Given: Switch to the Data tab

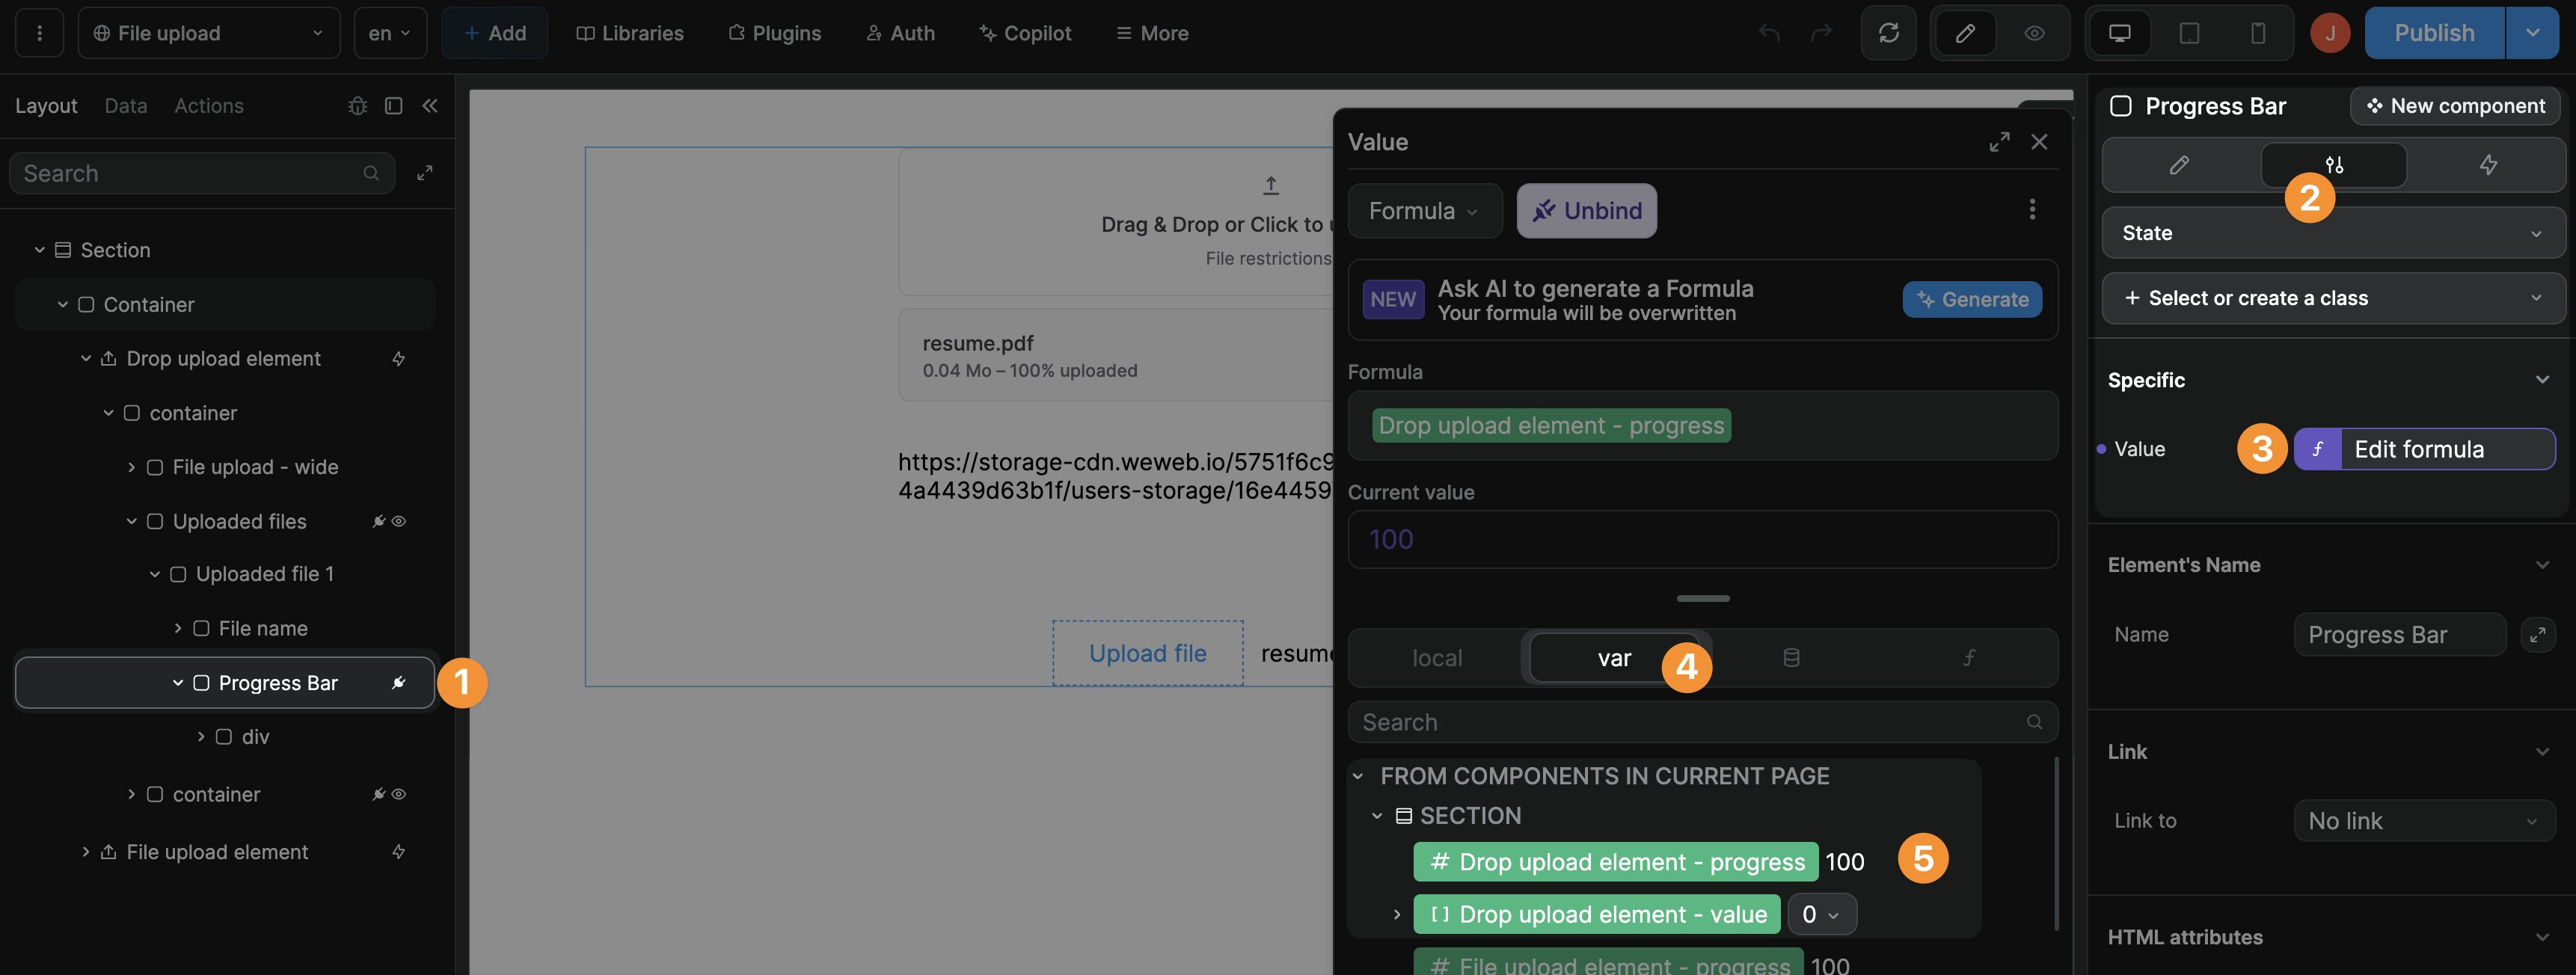Looking at the screenshot, I should [125, 105].
